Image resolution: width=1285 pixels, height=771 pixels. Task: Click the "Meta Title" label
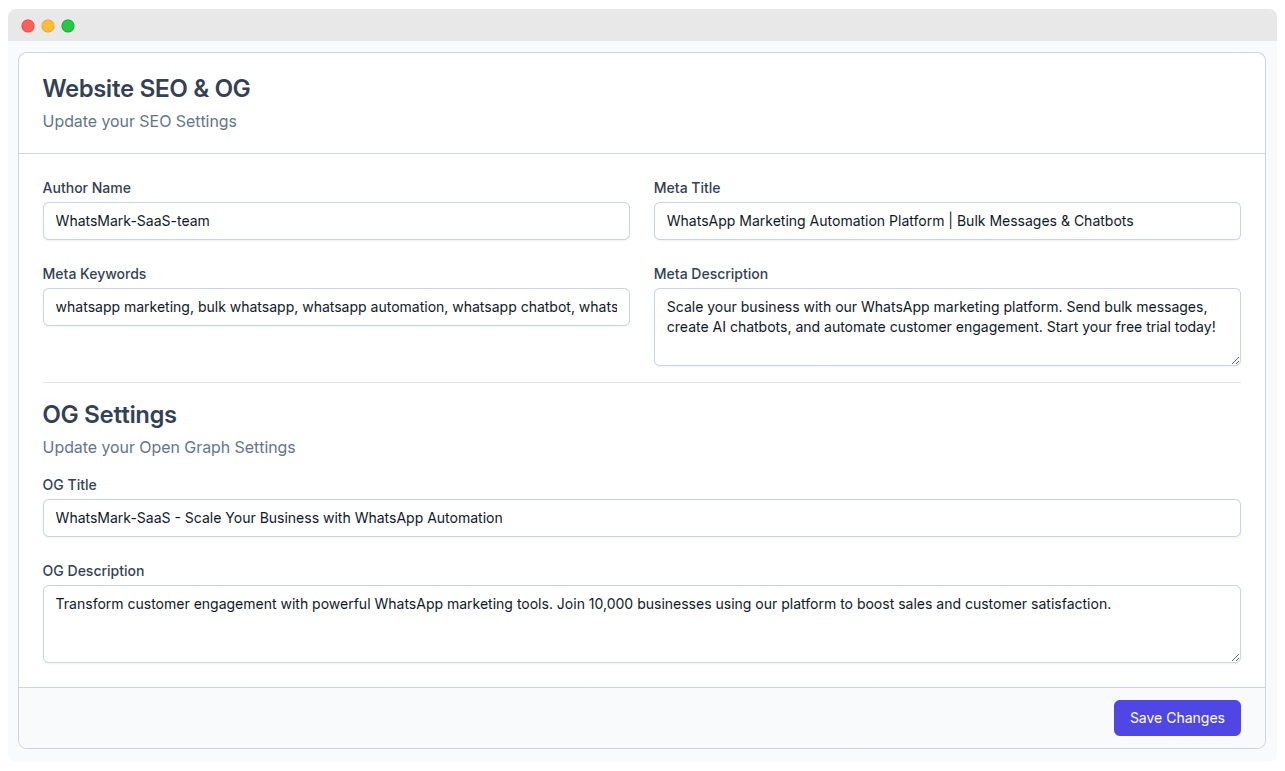point(687,188)
